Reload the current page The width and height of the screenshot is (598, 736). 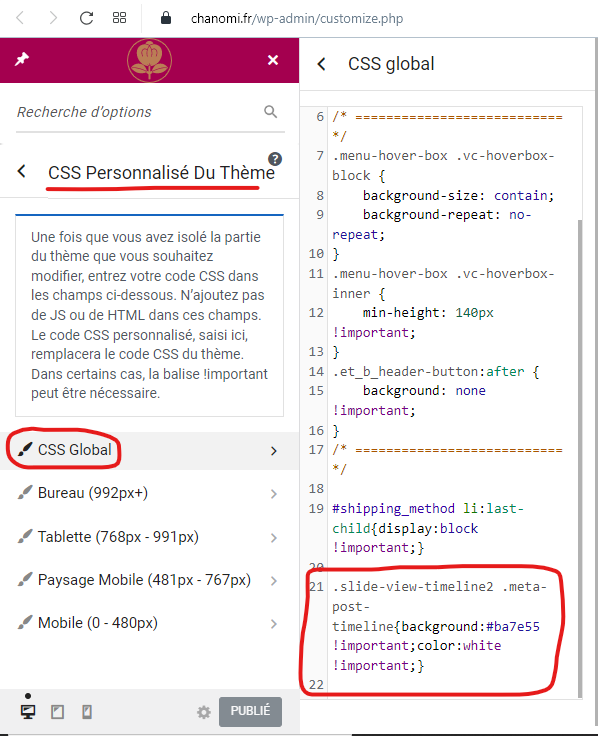[x=86, y=18]
